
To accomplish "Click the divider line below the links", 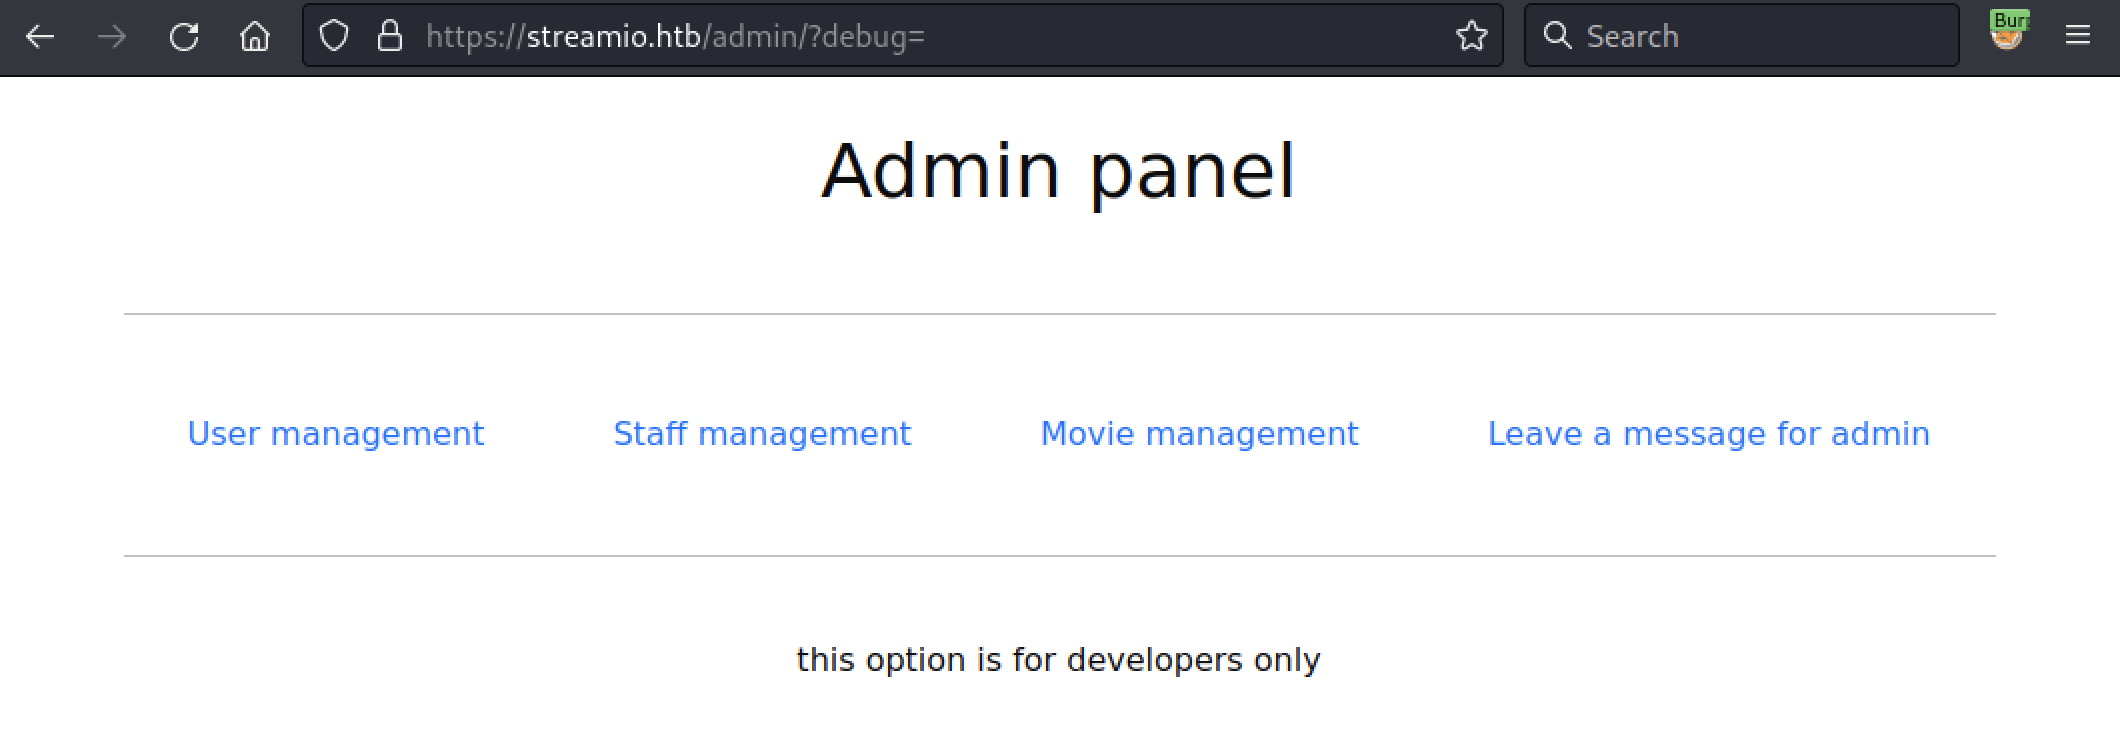I will [1058, 556].
